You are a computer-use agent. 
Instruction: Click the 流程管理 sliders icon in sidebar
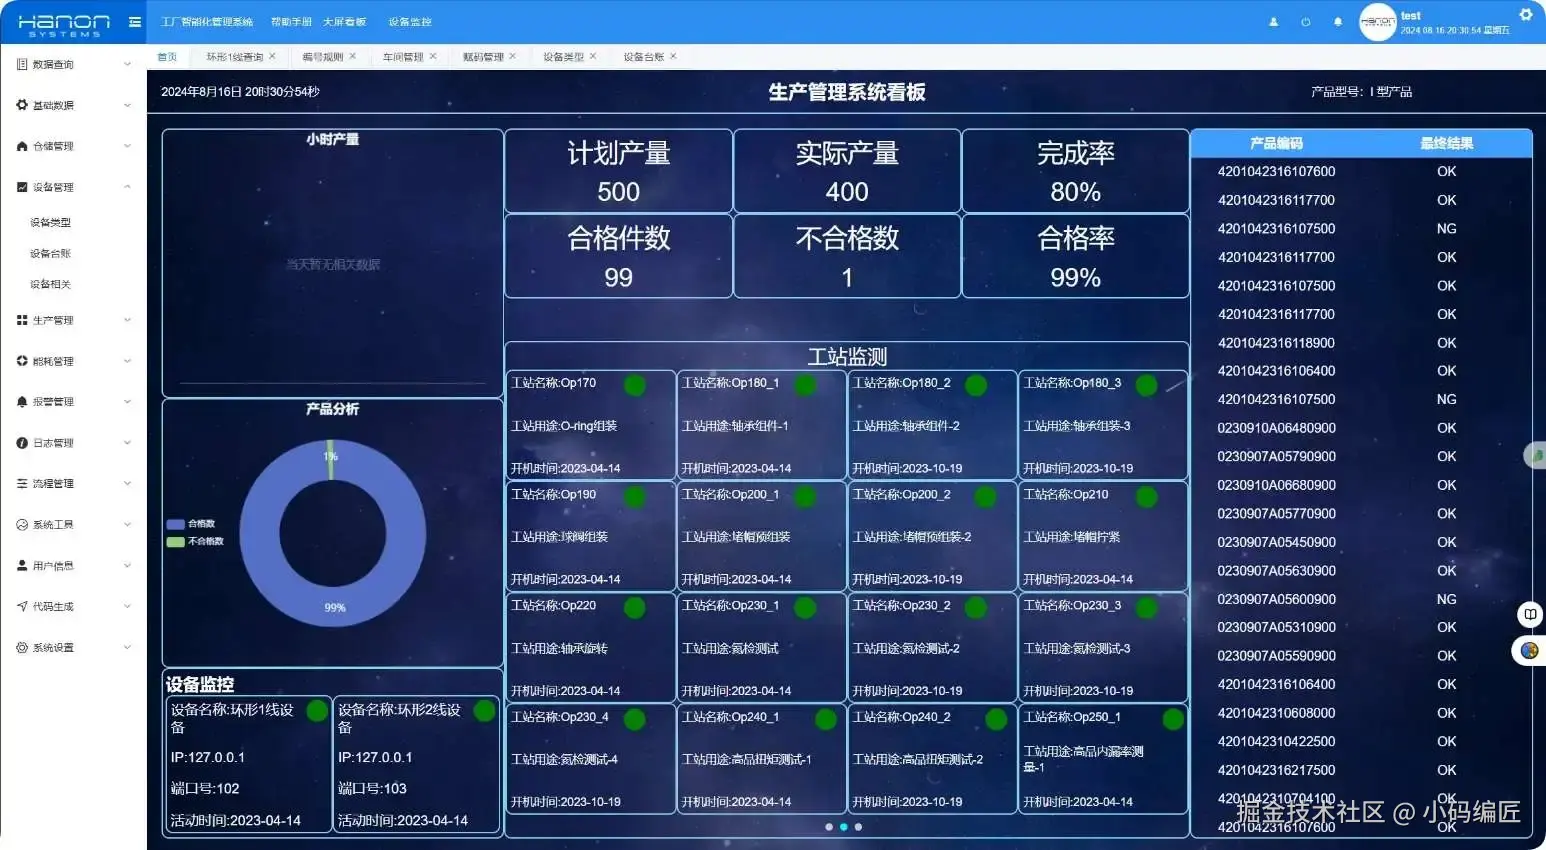coord(22,483)
